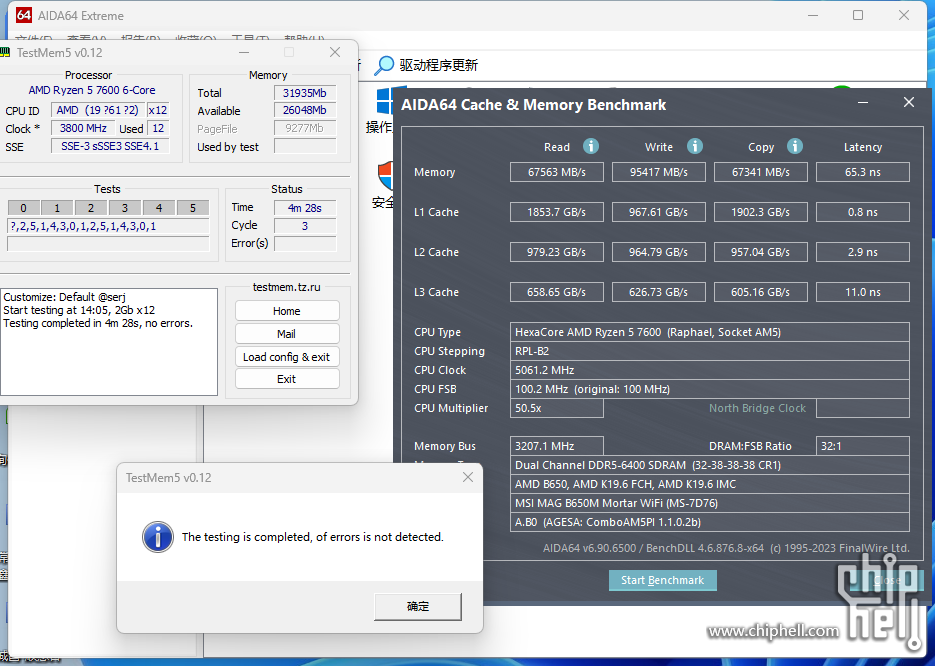Click the Total memory value 31935Mb

(x=305, y=93)
